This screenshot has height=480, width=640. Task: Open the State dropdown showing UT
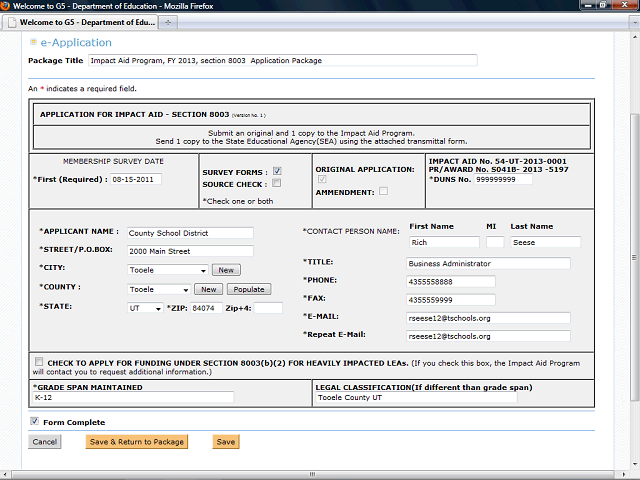click(158, 308)
